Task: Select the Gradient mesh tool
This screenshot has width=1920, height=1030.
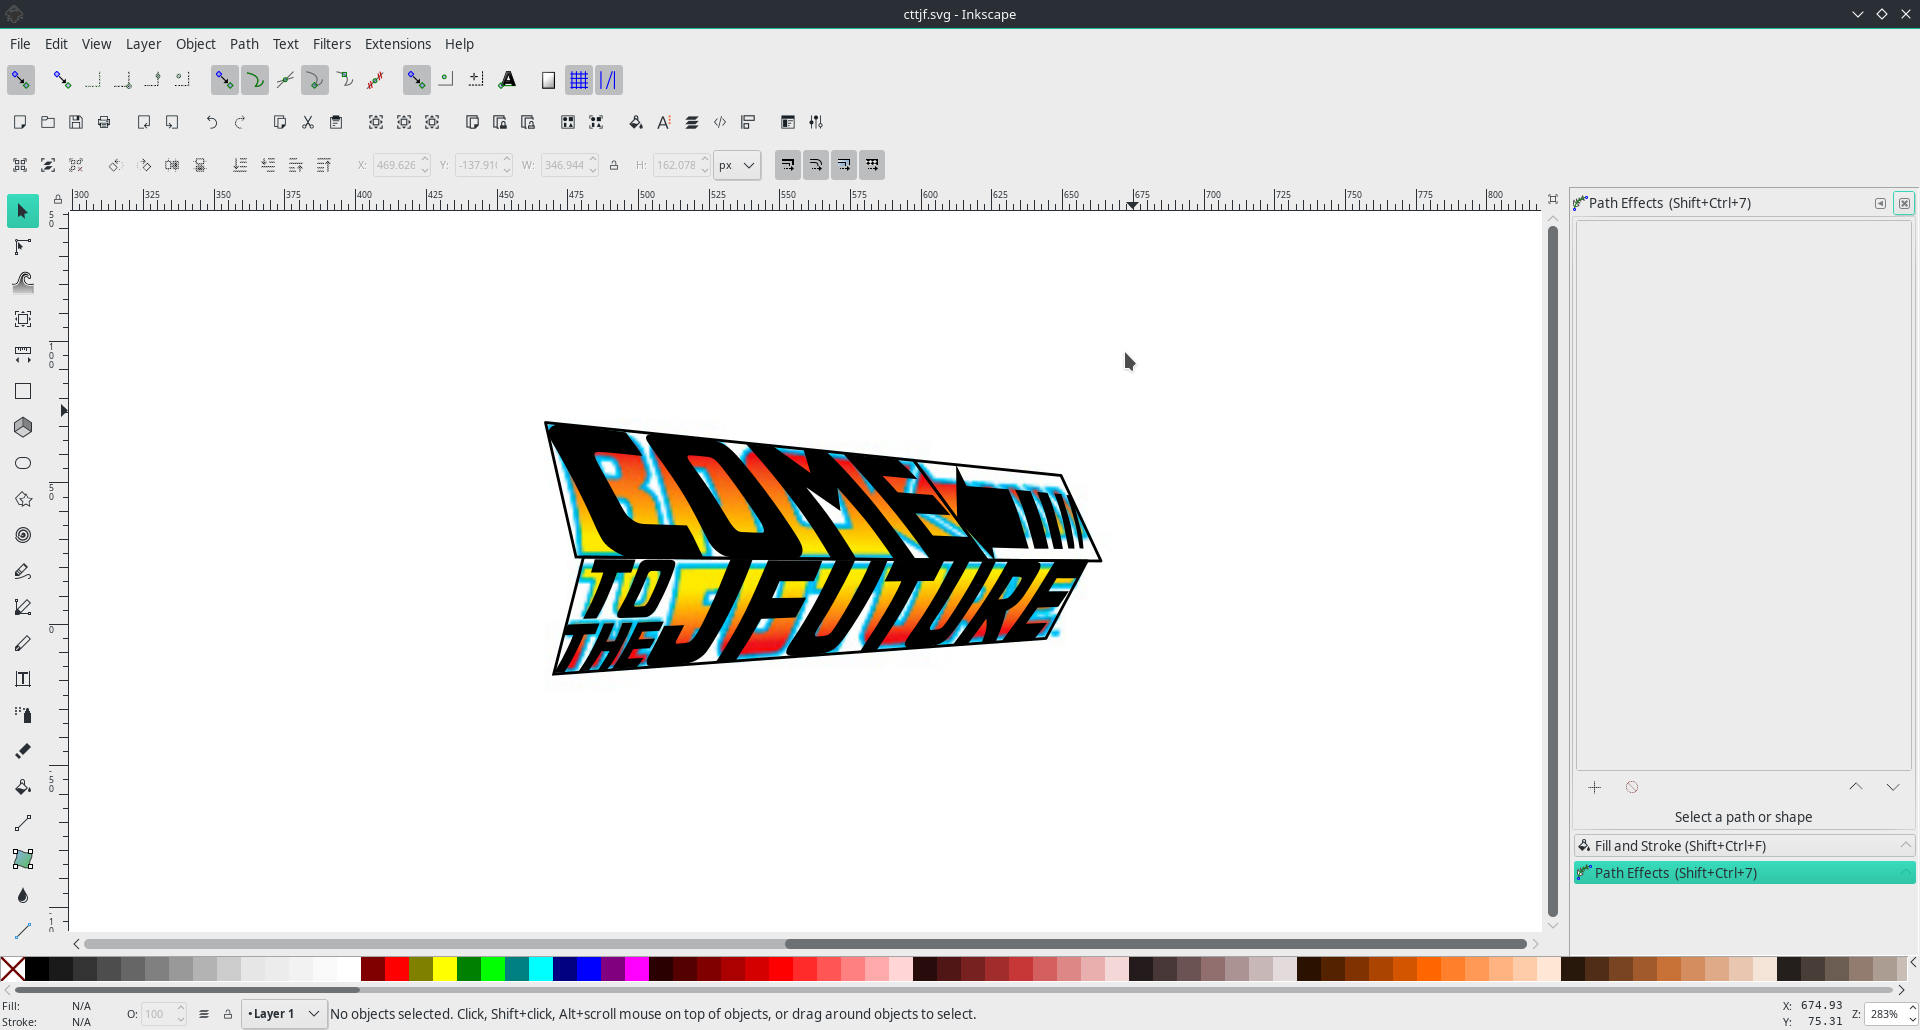Action: 22,859
